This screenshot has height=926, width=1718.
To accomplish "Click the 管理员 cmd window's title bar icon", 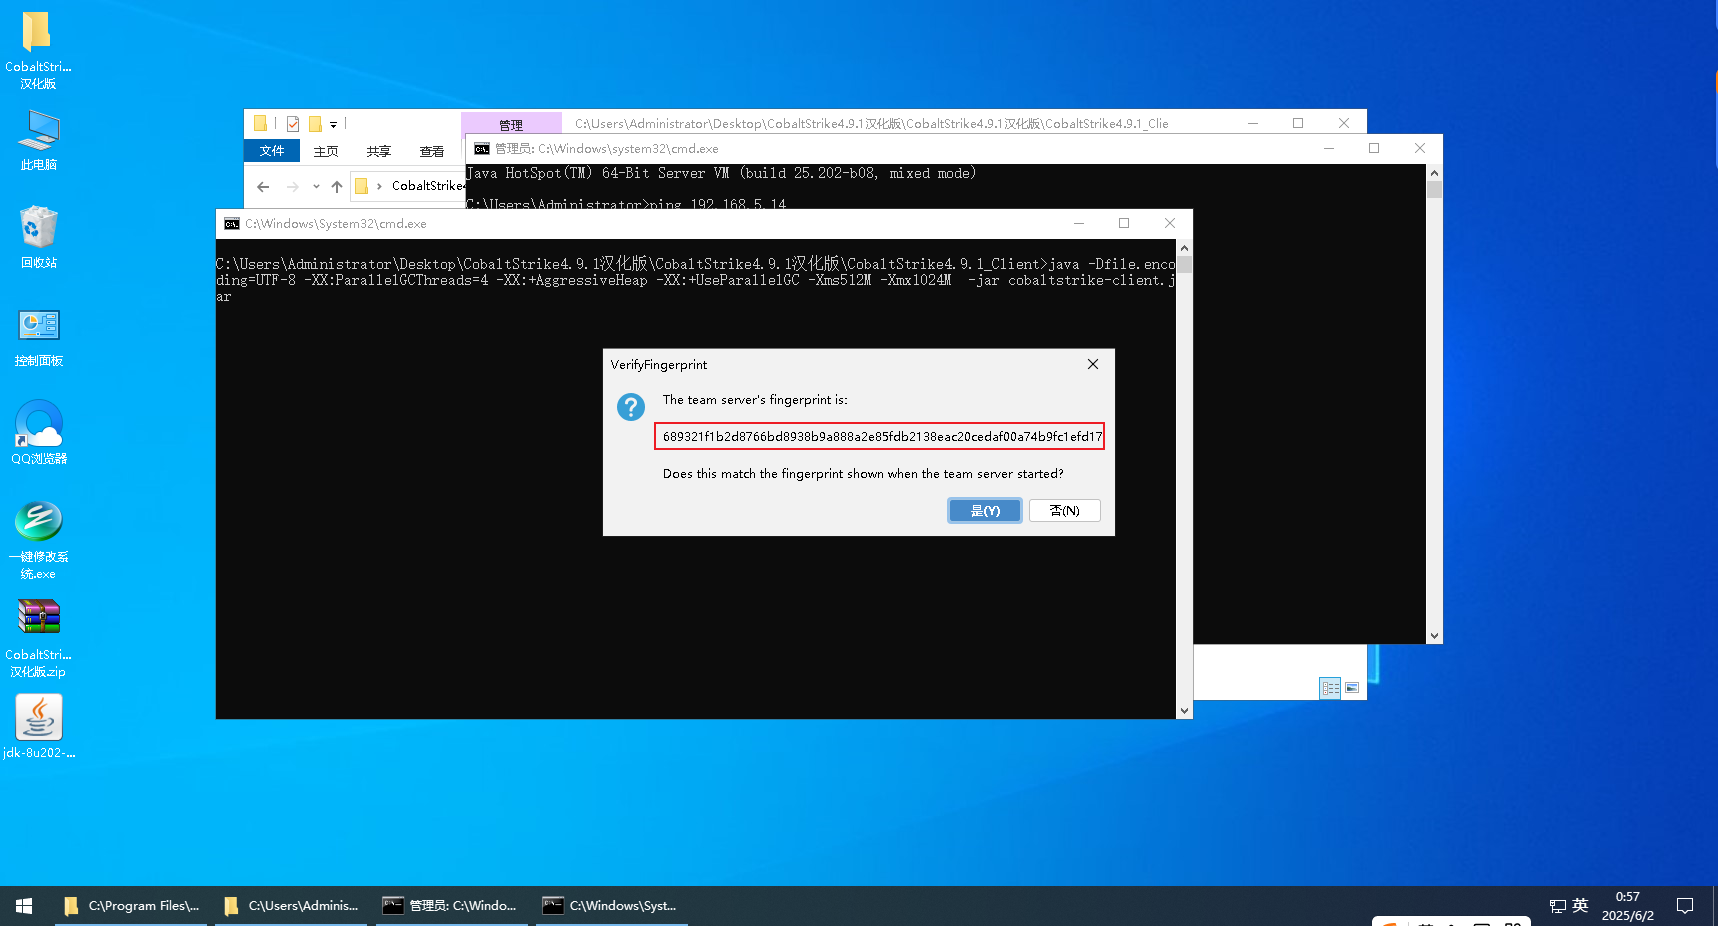I will point(482,149).
